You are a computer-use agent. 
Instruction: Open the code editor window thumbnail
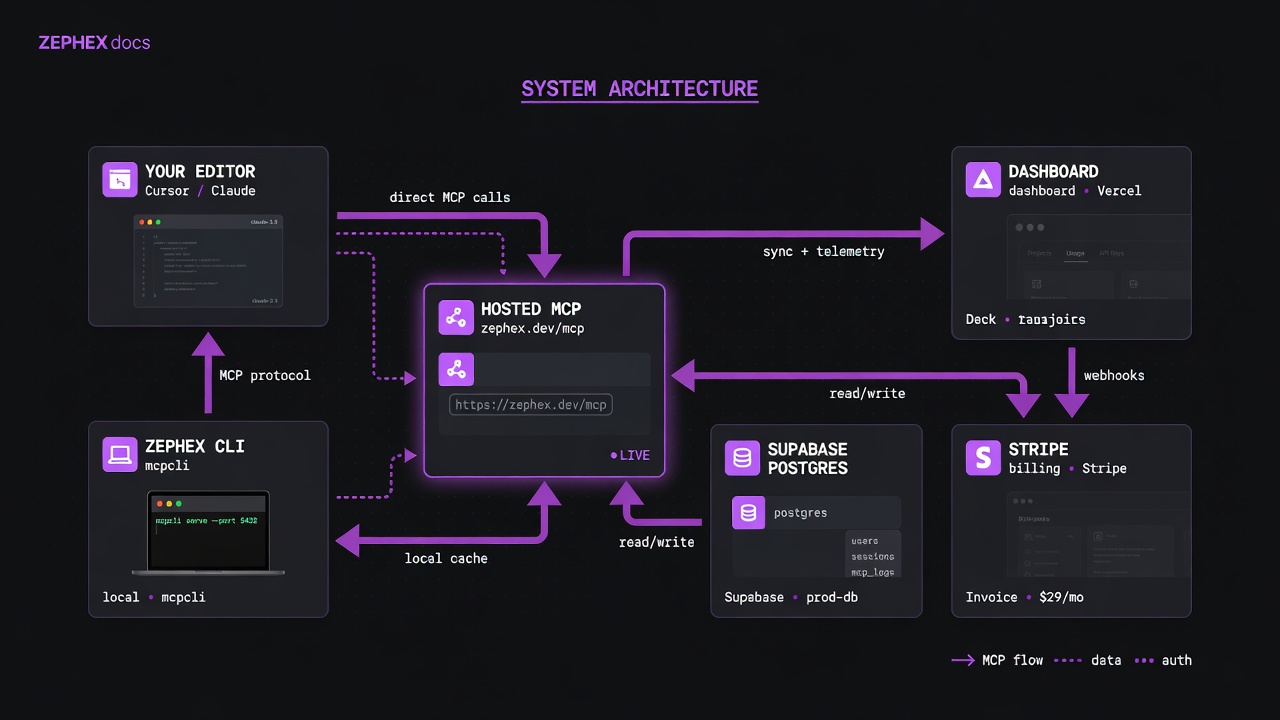pos(208,260)
